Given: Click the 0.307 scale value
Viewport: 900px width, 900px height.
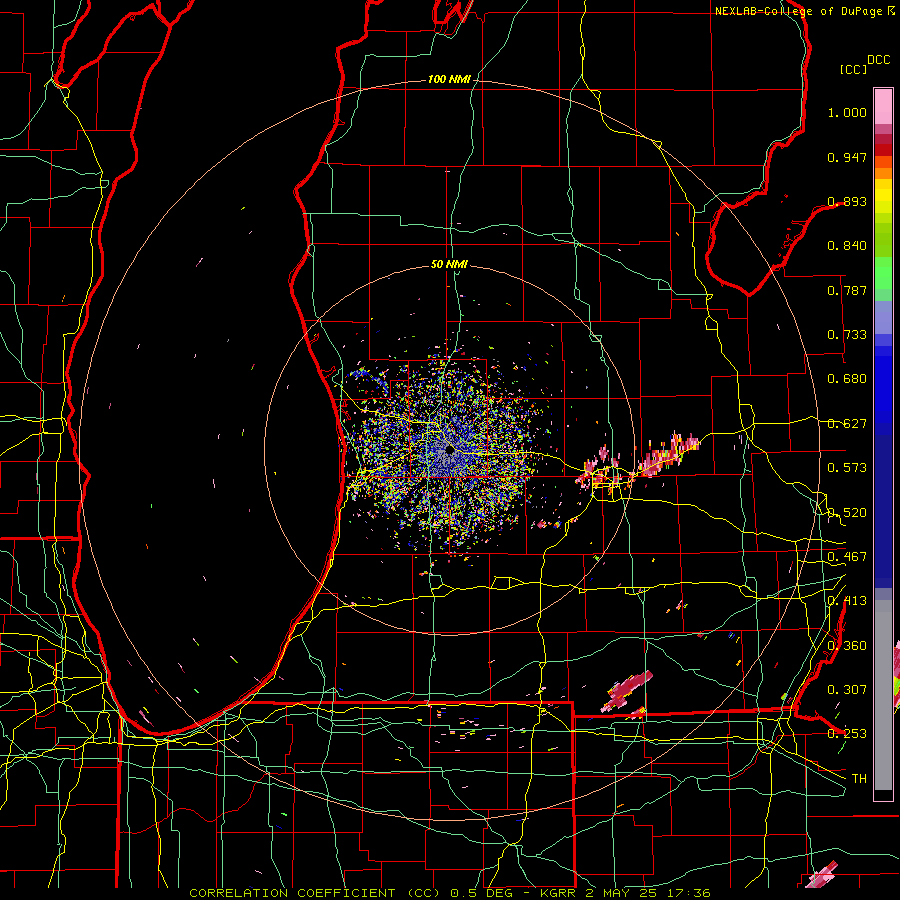Looking at the screenshot, I should pyautogui.click(x=847, y=690).
